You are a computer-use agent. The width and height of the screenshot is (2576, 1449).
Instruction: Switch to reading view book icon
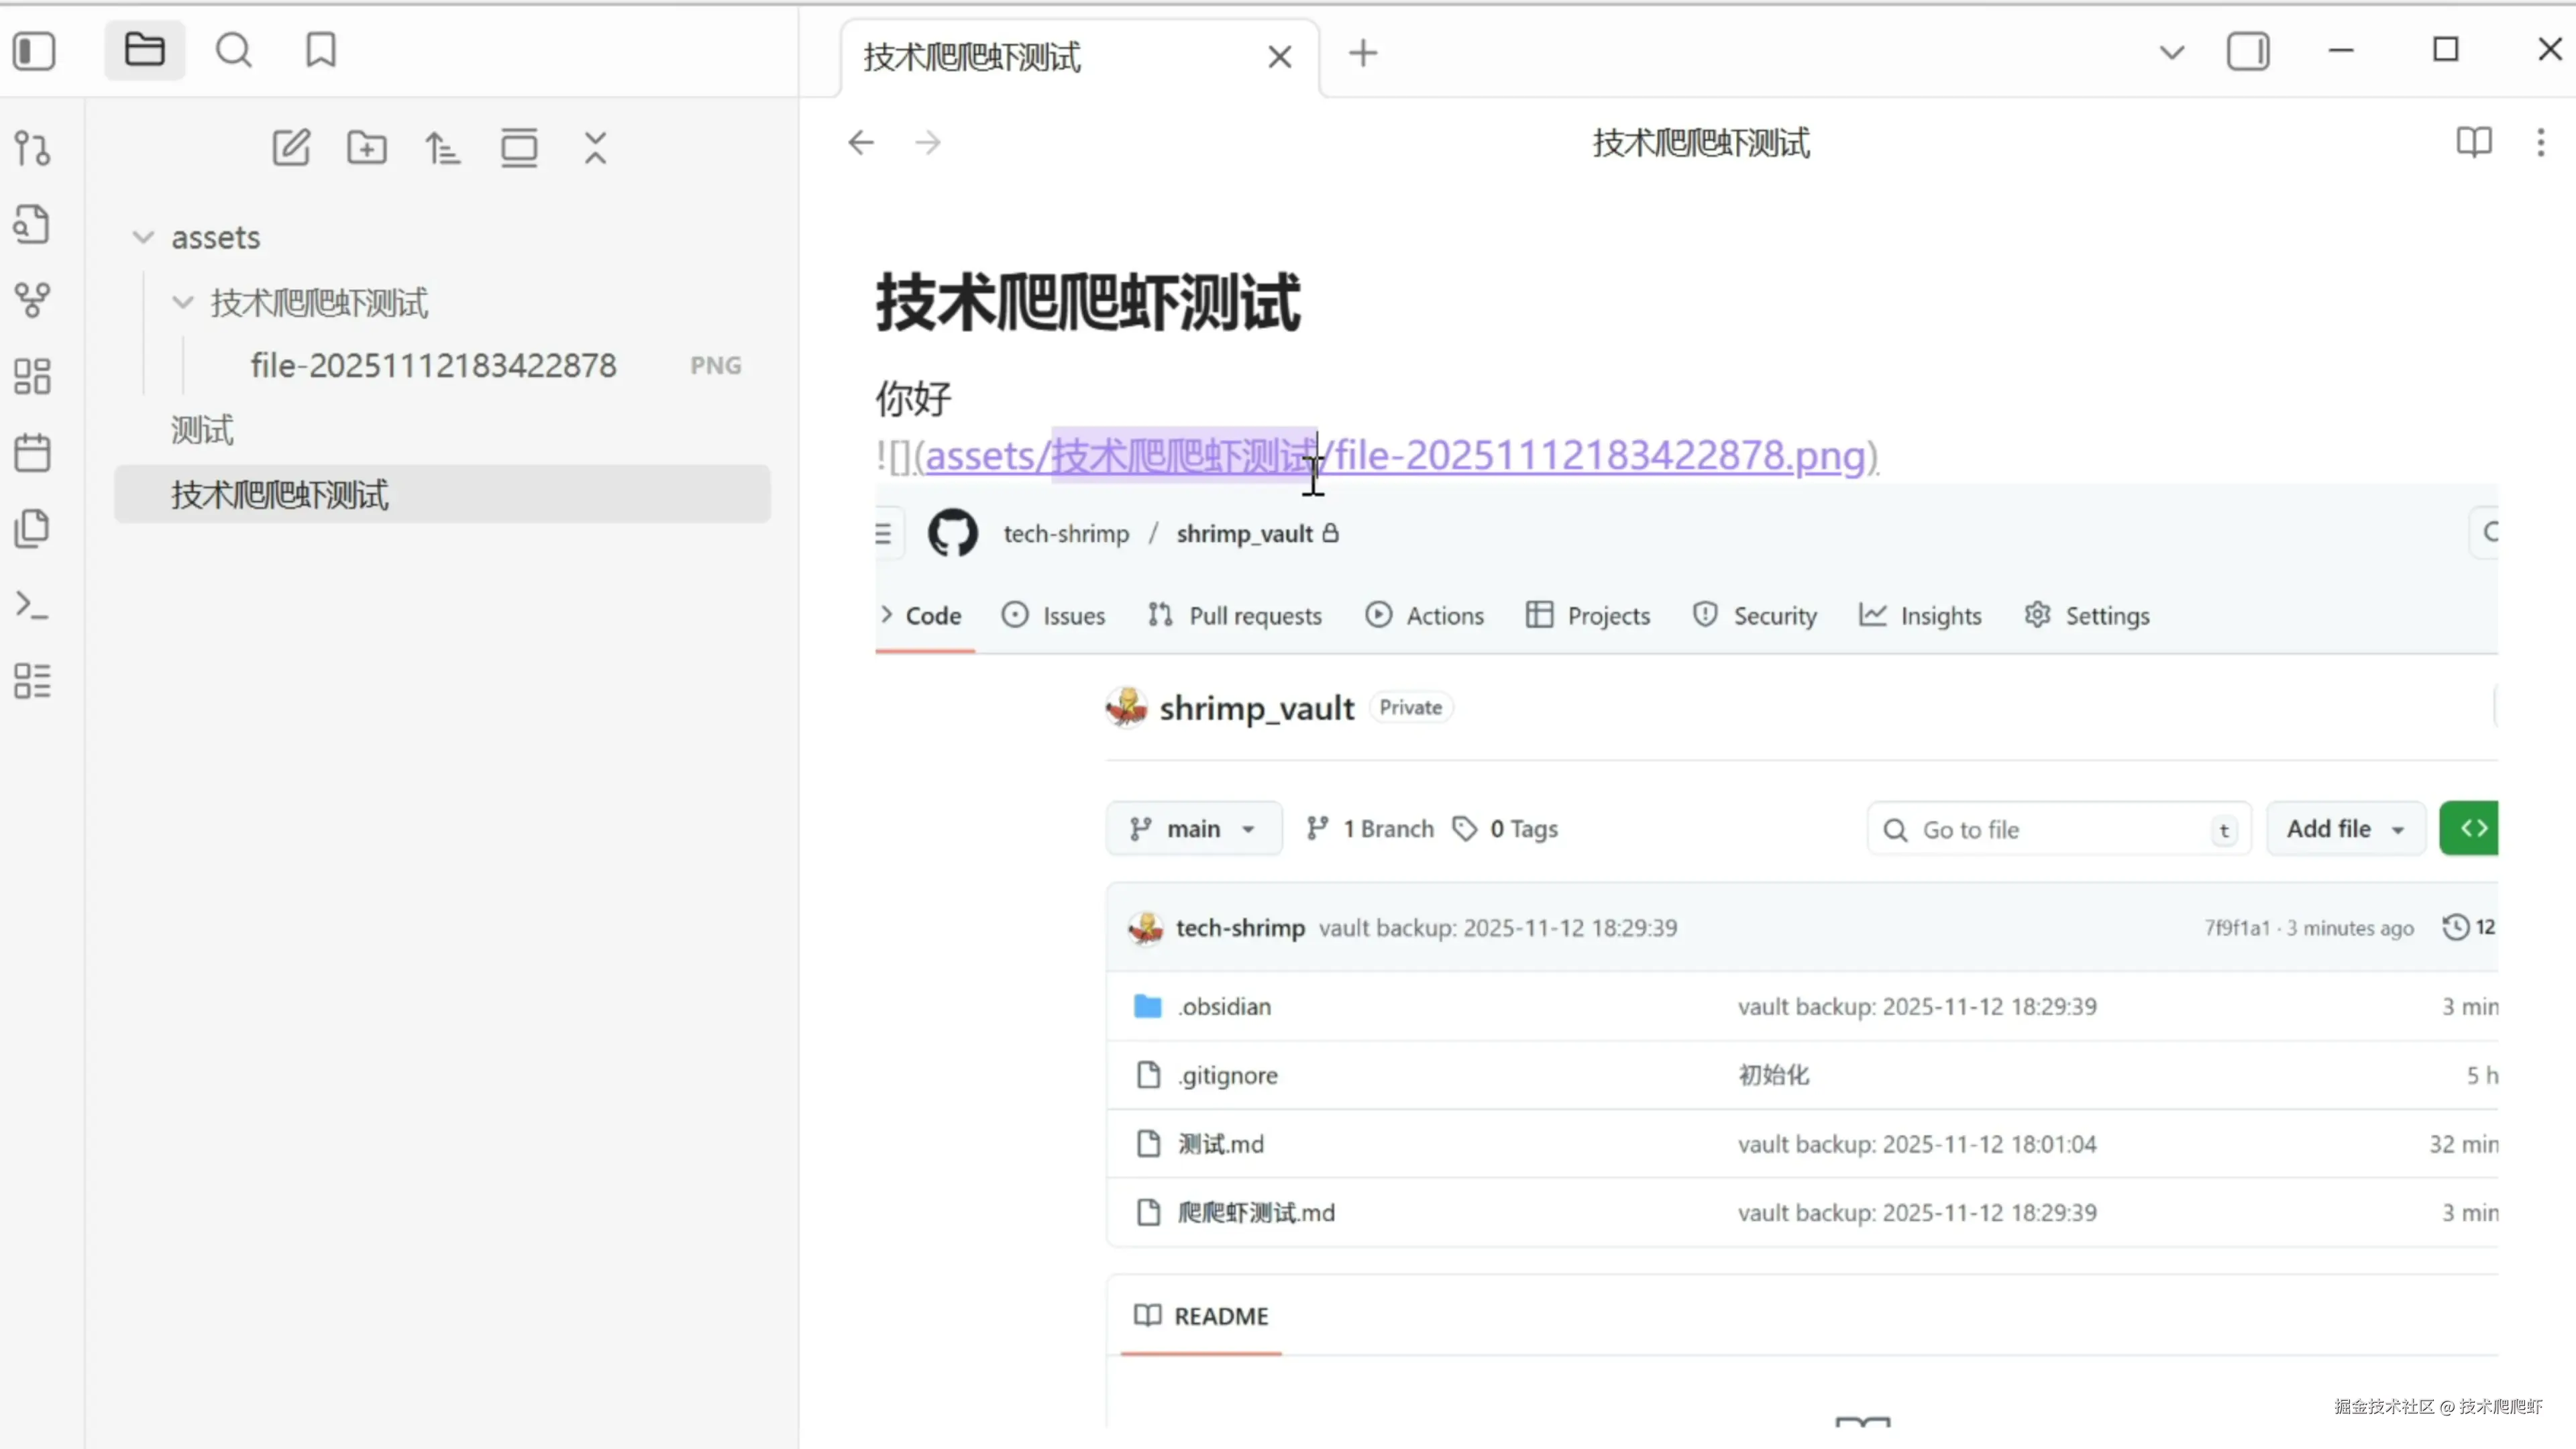tap(2473, 142)
